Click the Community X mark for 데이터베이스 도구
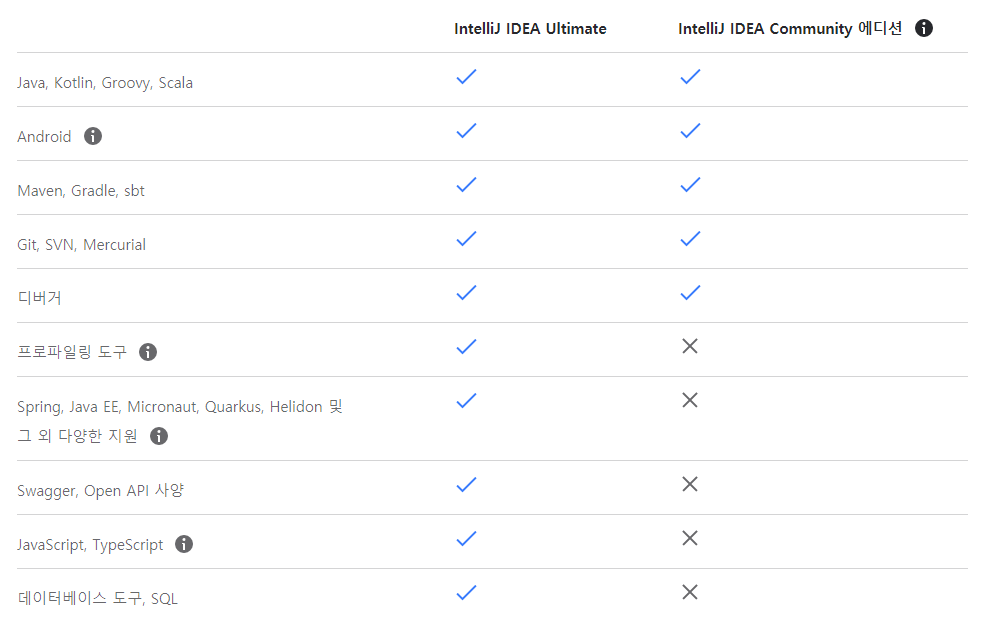This screenshot has height=639, width=986. click(690, 592)
